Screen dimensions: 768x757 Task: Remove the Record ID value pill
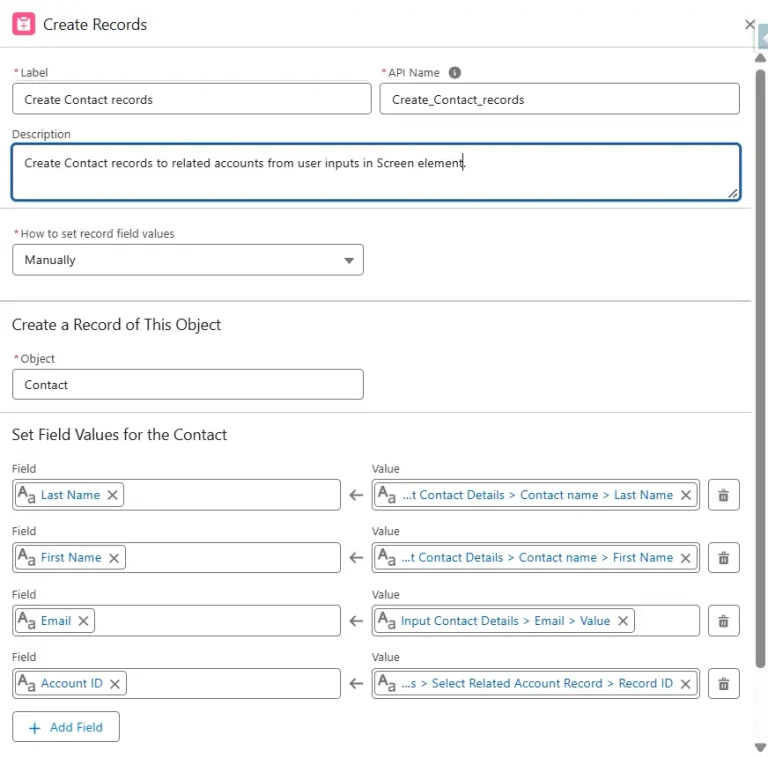[686, 684]
